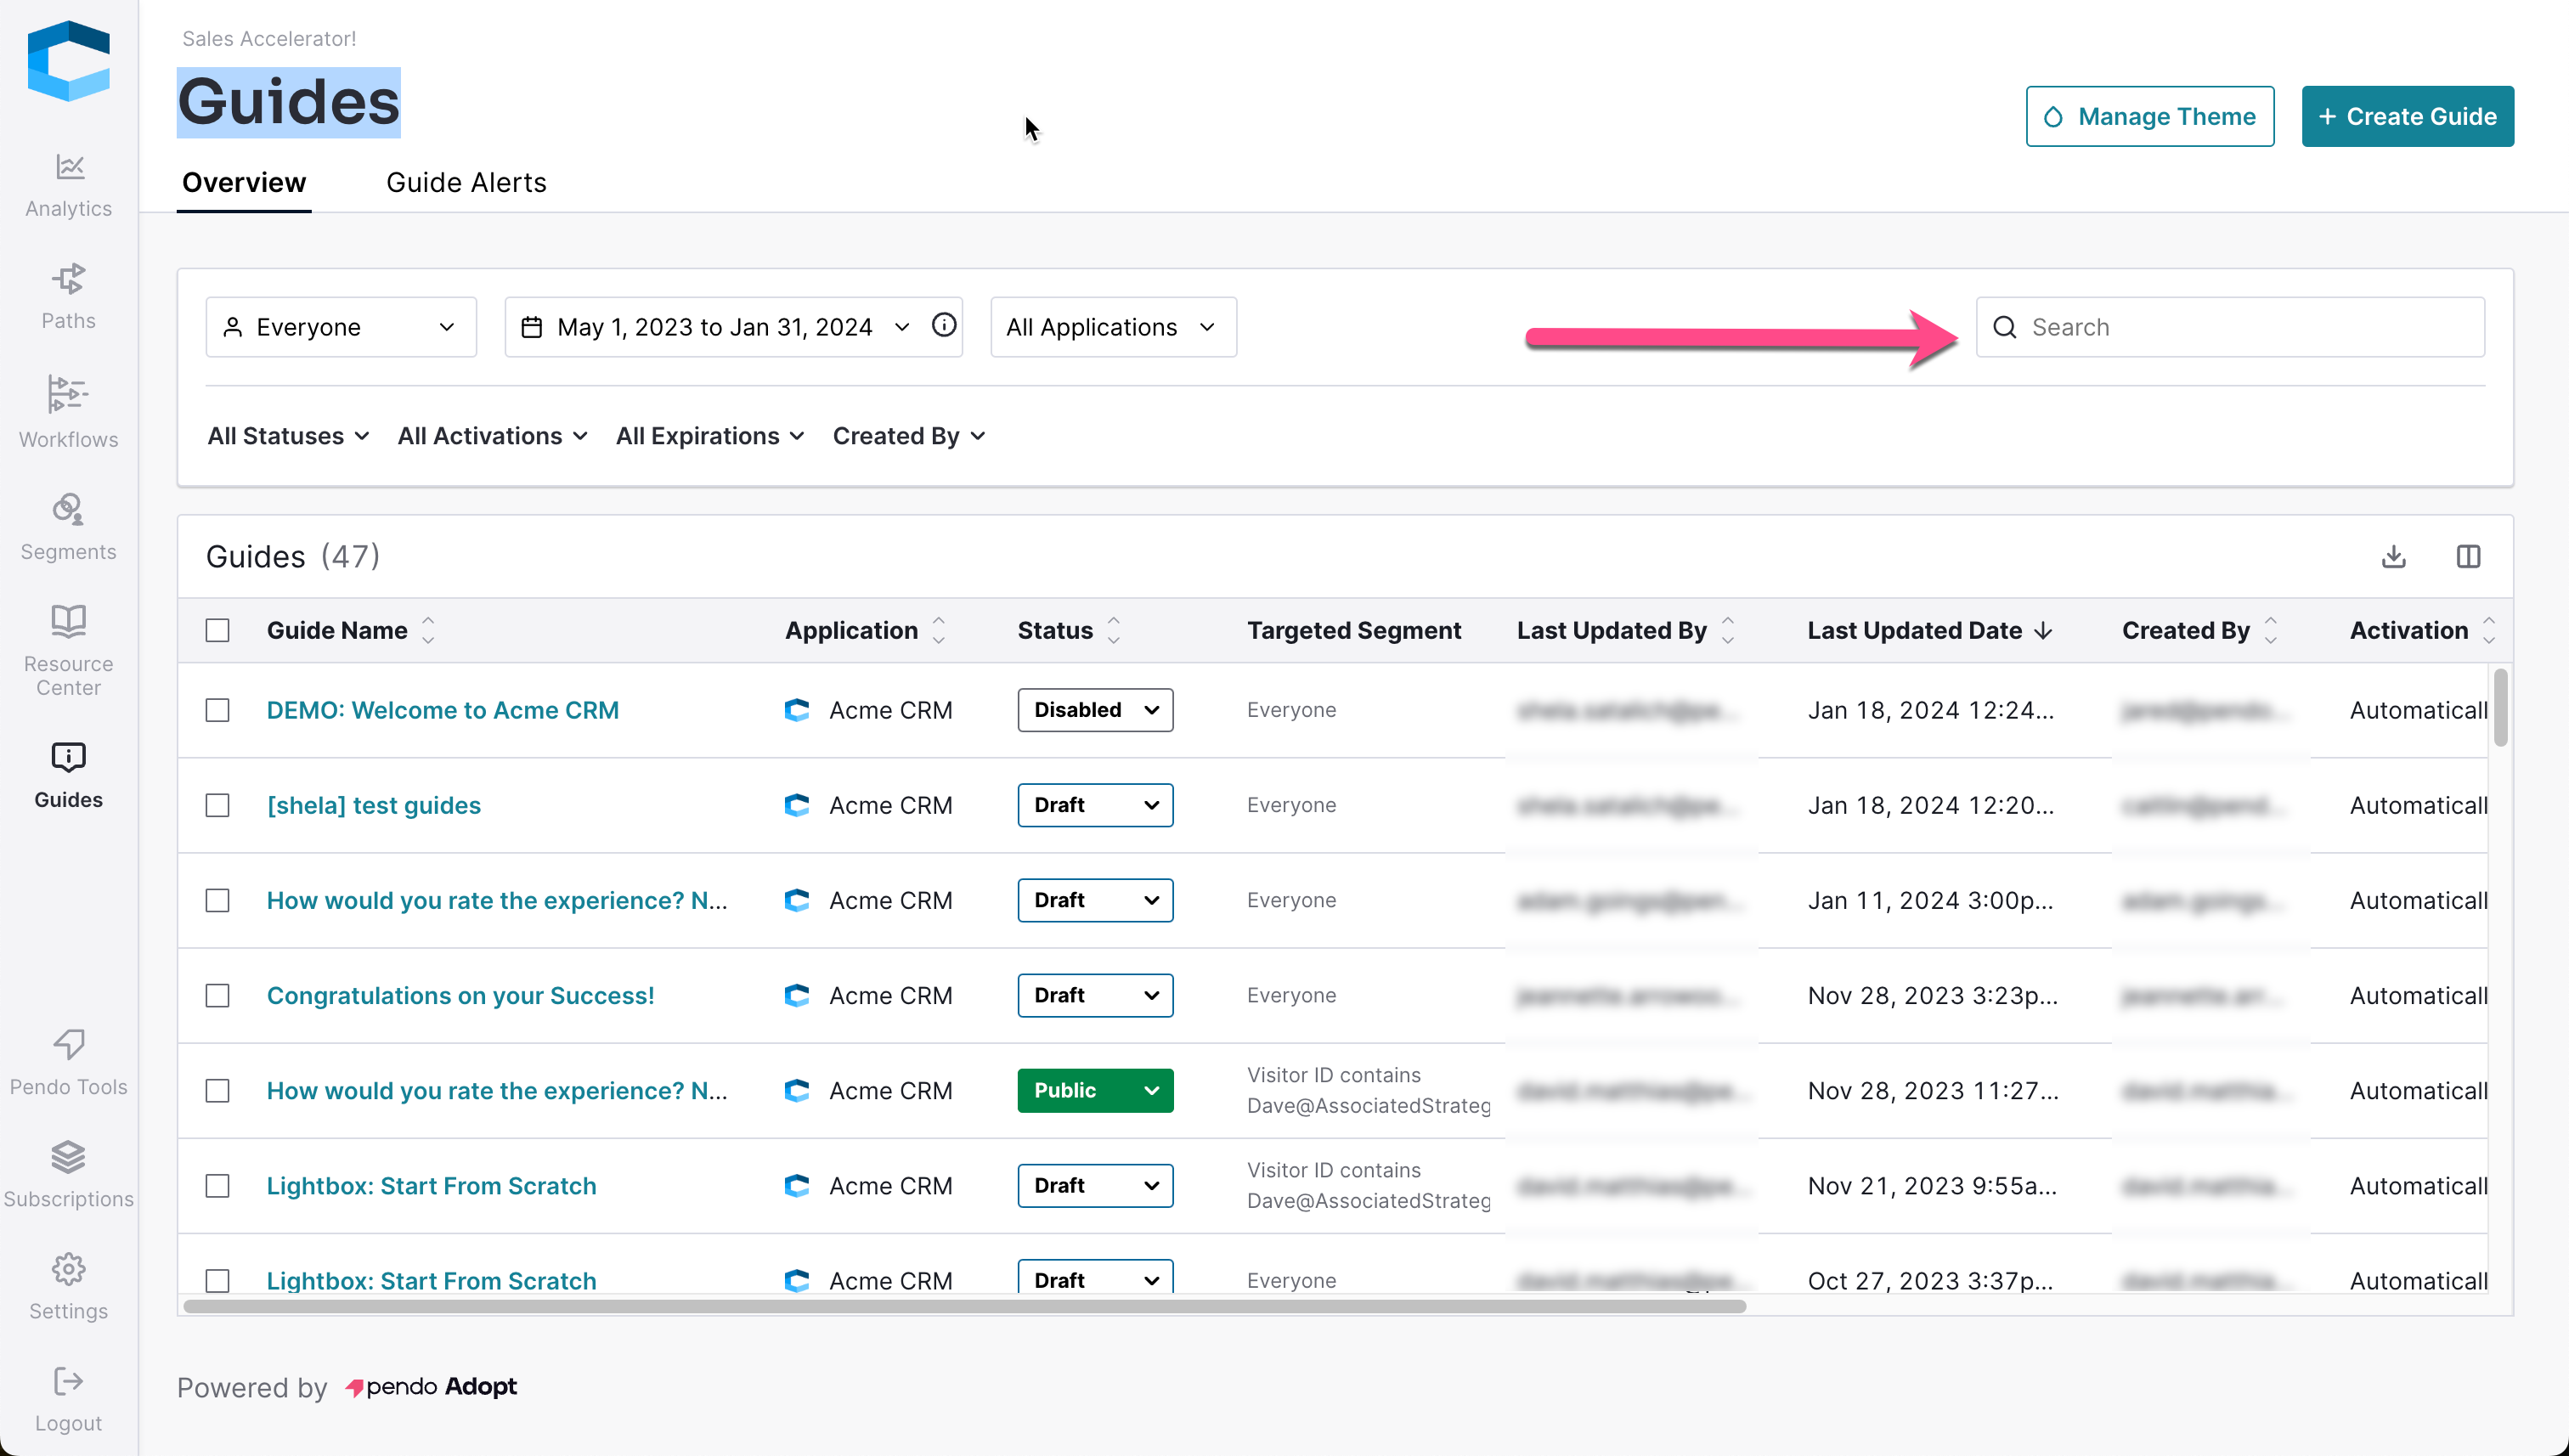Image resolution: width=2569 pixels, height=1456 pixels.
Task: Tick checkbox for Jan 11, 2024 guide row
Action: (217, 900)
